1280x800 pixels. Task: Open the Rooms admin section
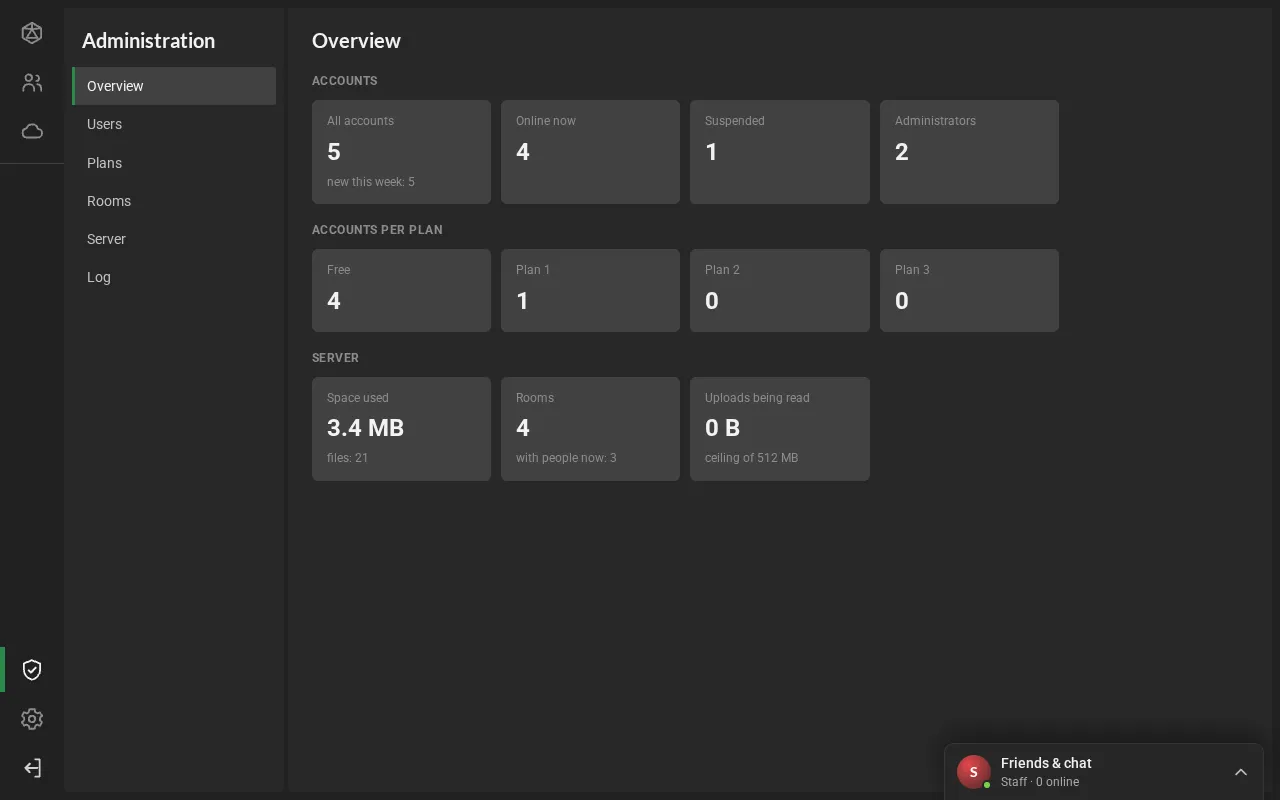(174, 201)
